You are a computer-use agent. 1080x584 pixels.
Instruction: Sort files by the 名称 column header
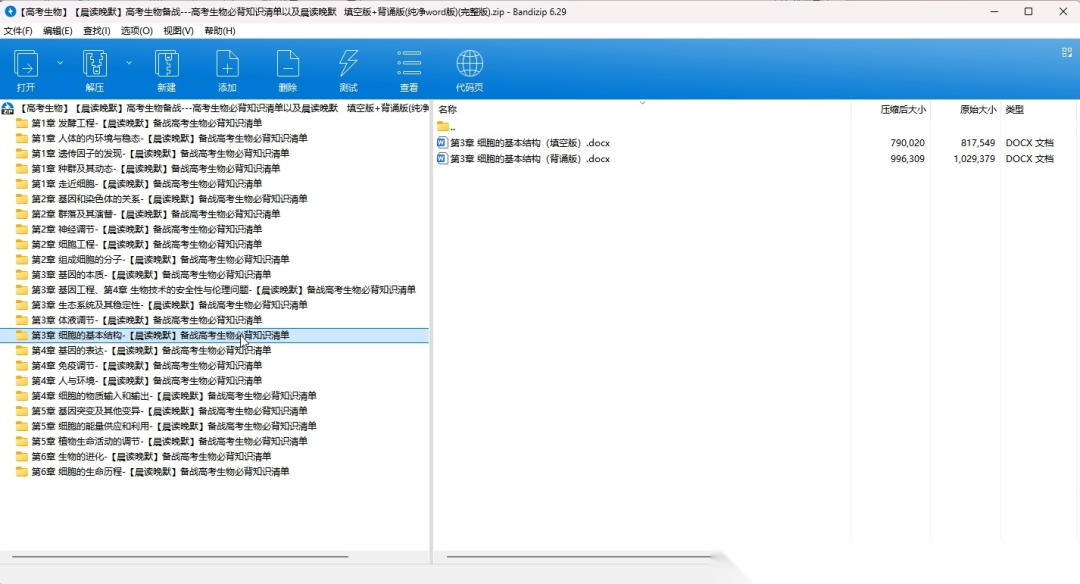coord(448,109)
